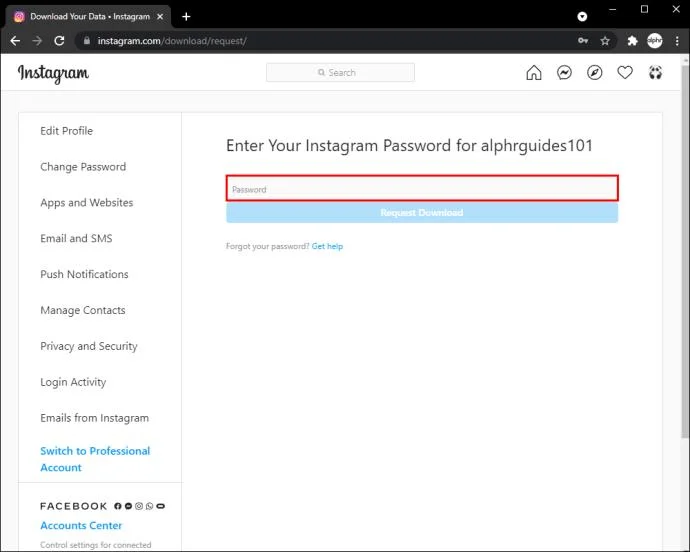Open Apps and Websites settings
690x552 pixels.
87,203
